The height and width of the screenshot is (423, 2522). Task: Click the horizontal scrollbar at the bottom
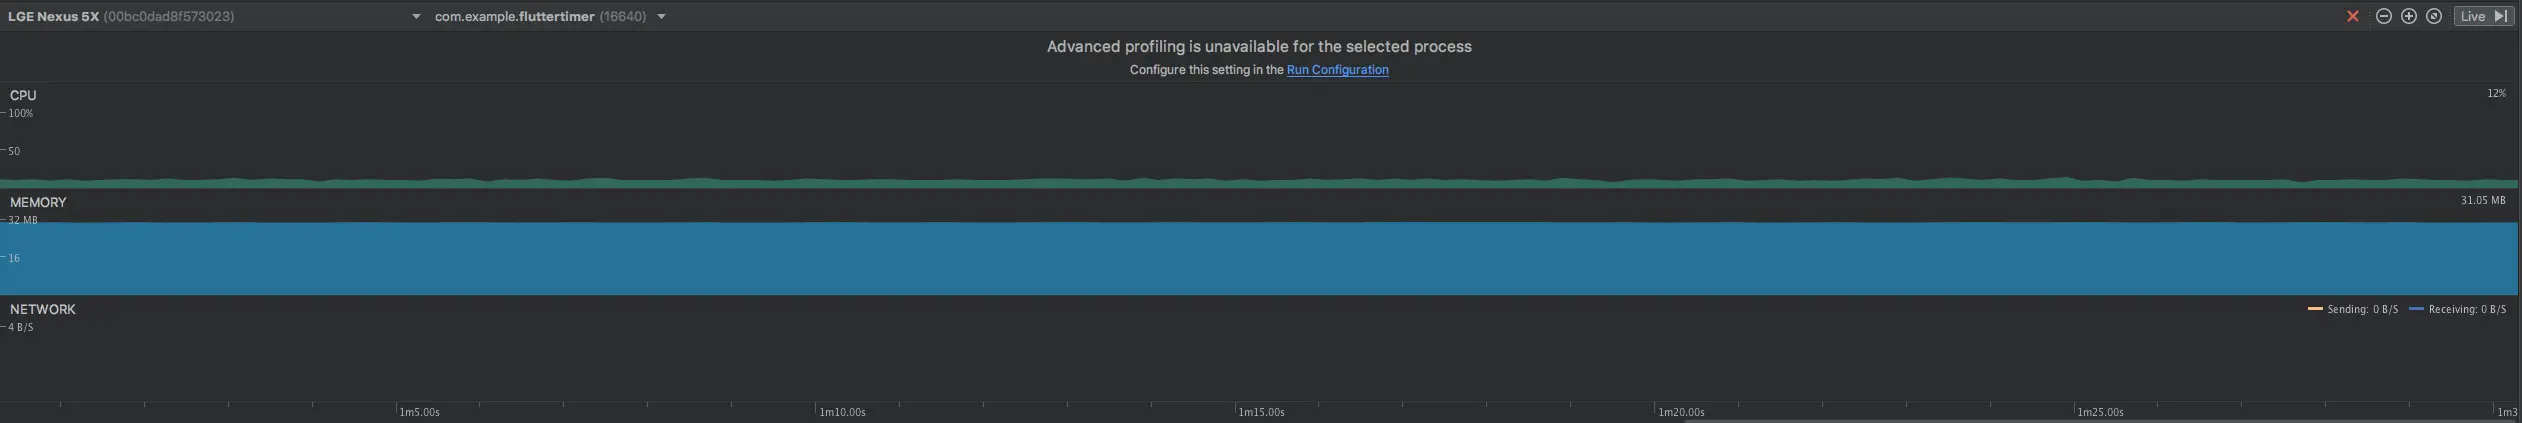(x=2100, y=421)
